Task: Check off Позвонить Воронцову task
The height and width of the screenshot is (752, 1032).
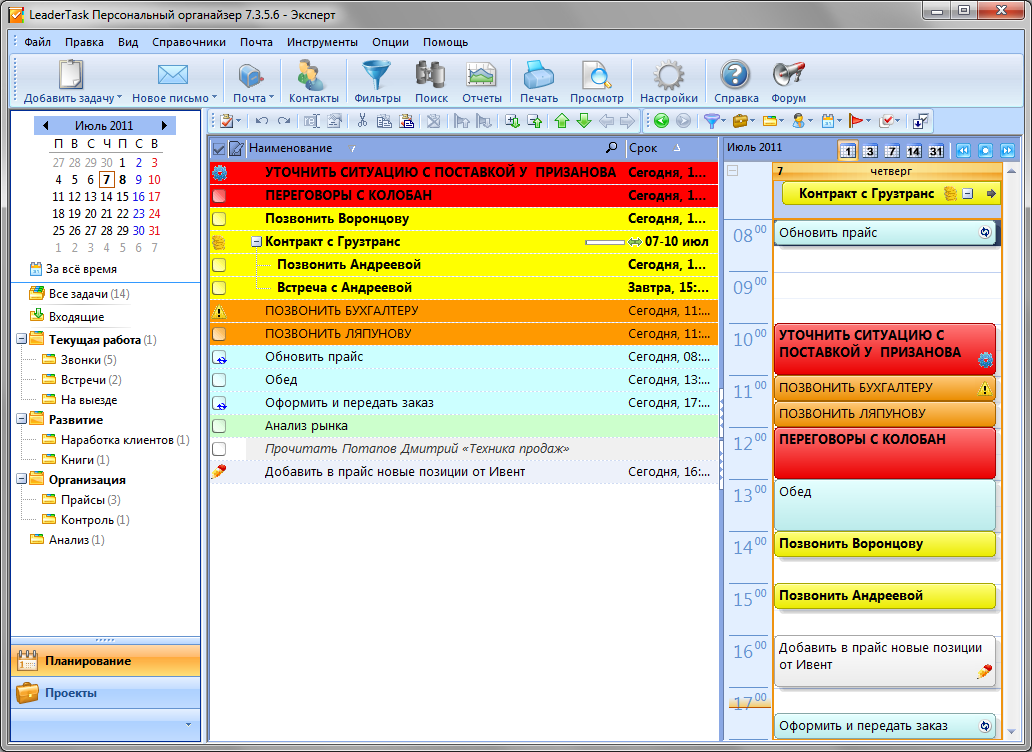Action: coord(219,218)
